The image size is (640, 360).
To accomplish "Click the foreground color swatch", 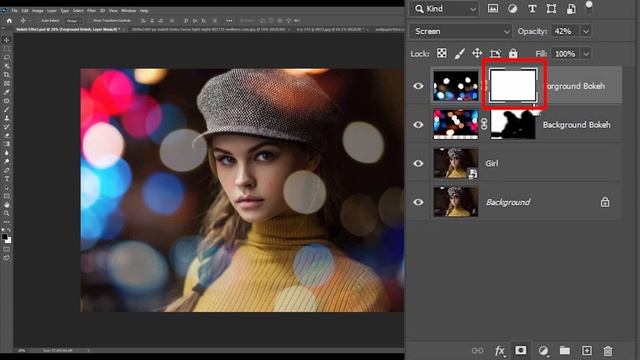I will coord(4,237).
